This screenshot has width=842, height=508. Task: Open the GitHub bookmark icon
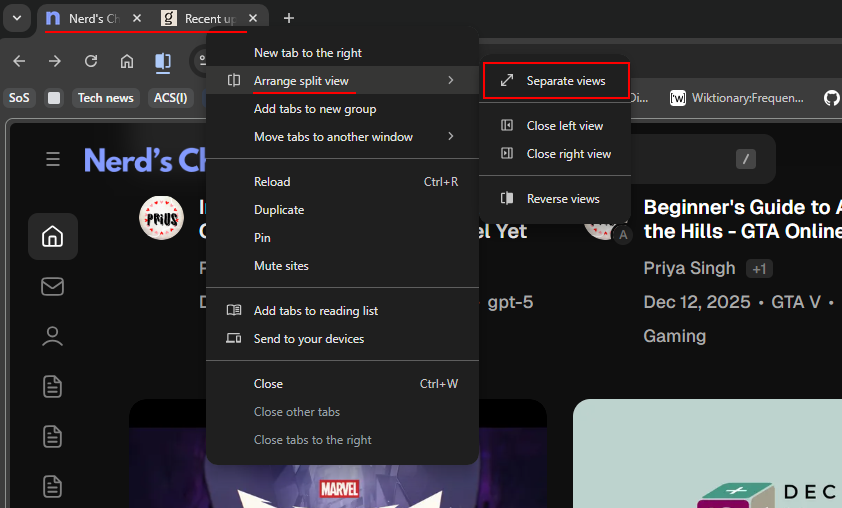coord(831,98)
